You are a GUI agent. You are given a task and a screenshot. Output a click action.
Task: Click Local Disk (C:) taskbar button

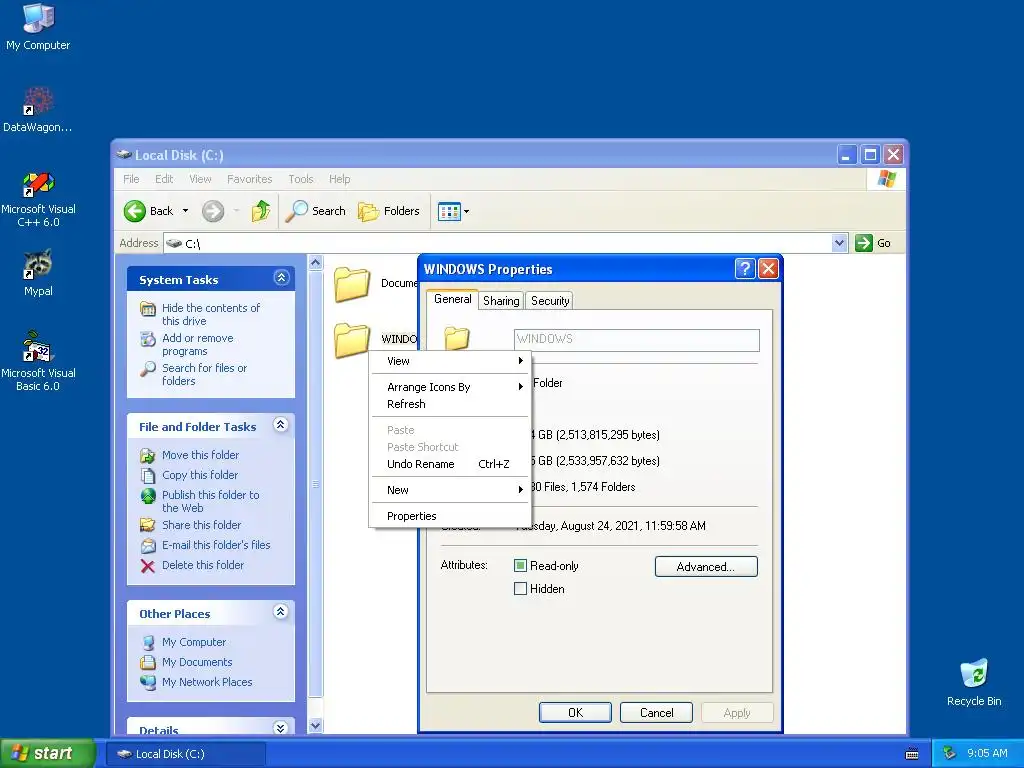tap(186, 754)
